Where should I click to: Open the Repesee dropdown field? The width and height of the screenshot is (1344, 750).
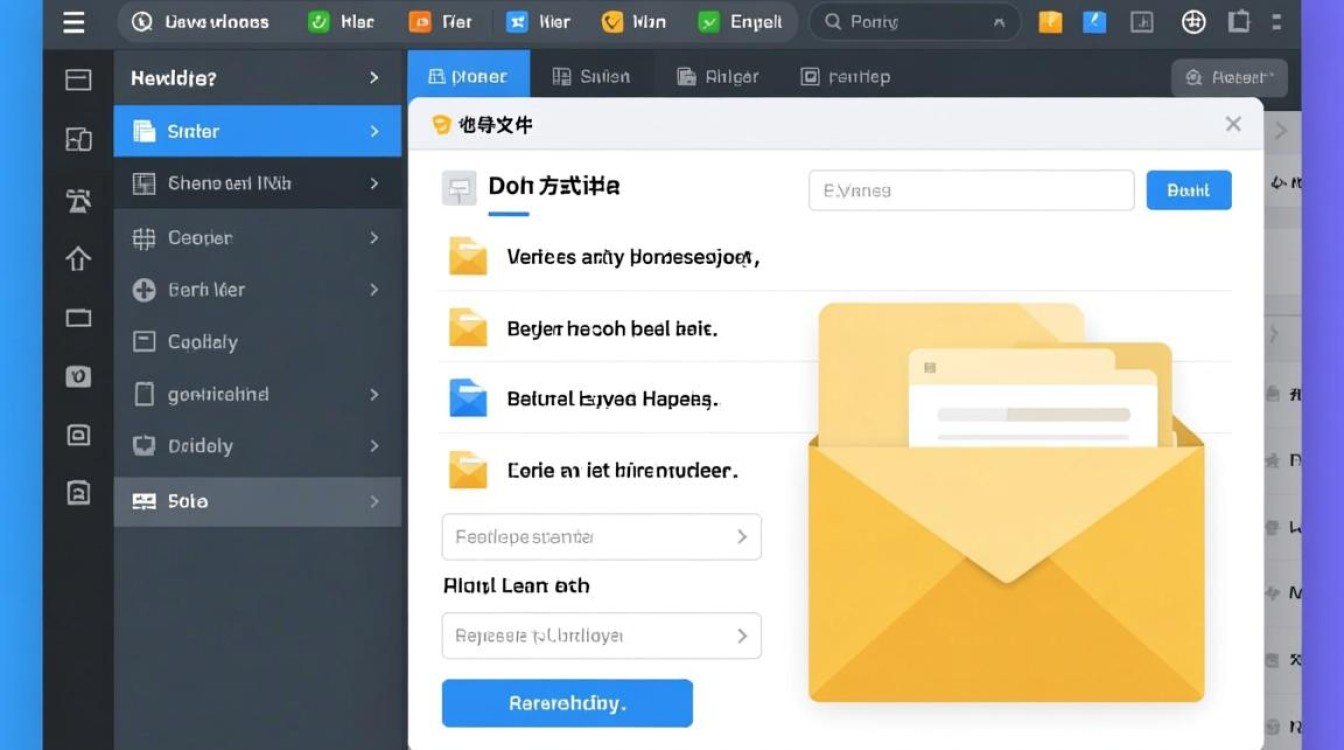(x=601, y=636)
